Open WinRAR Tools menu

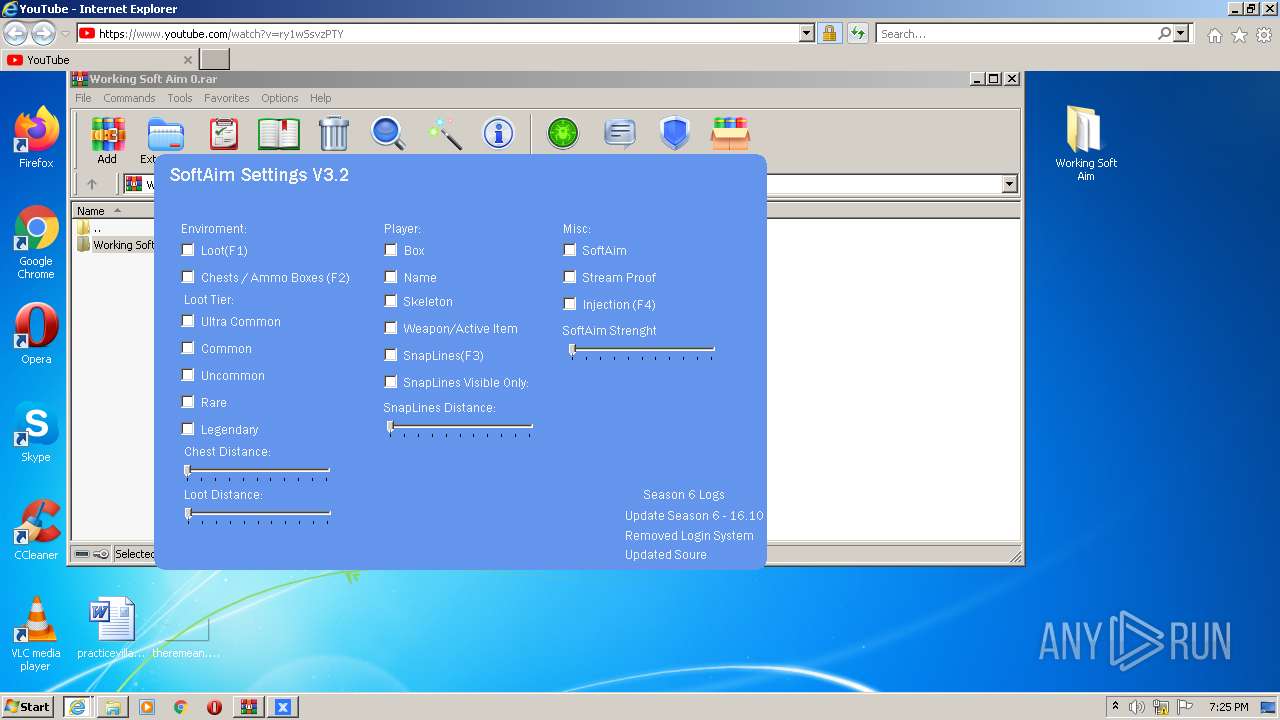pos(180,98)
